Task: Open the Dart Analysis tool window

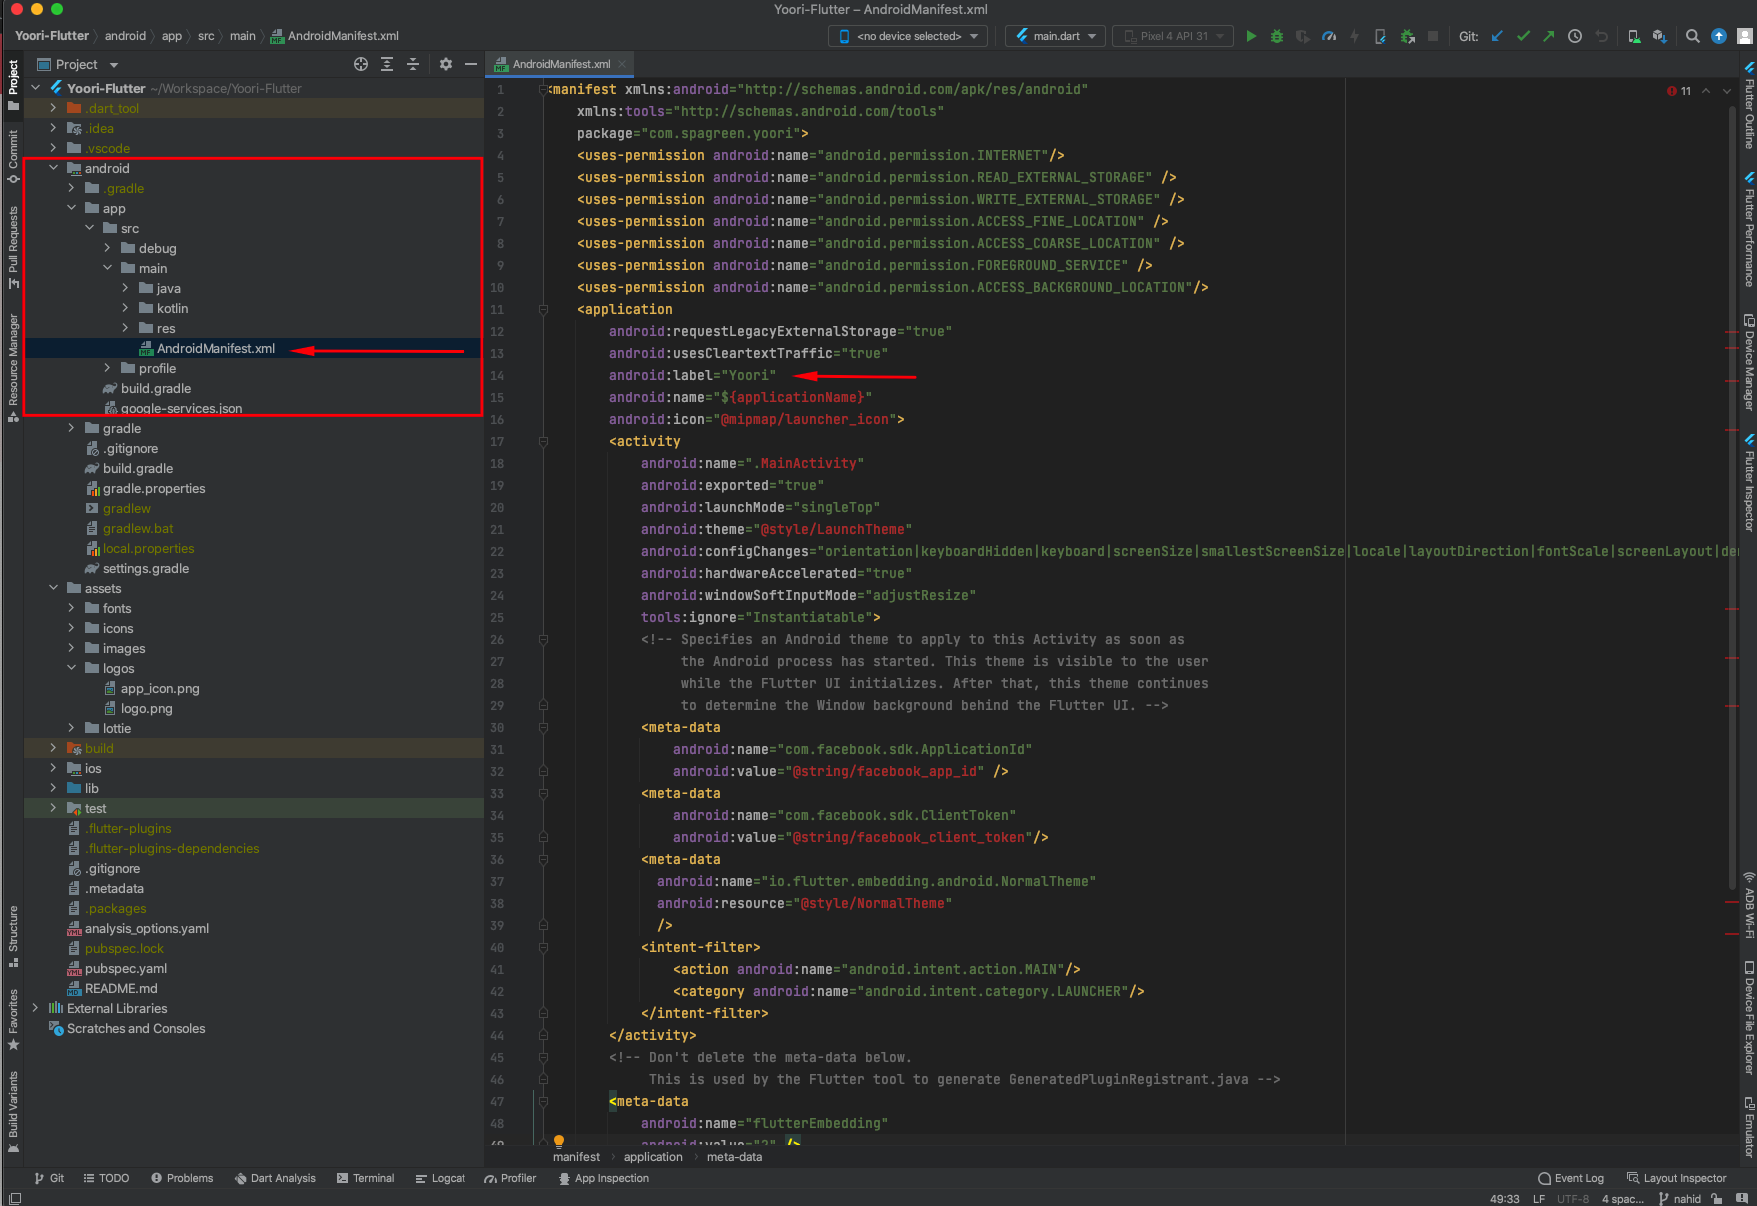Action: tap(275, 1178)
